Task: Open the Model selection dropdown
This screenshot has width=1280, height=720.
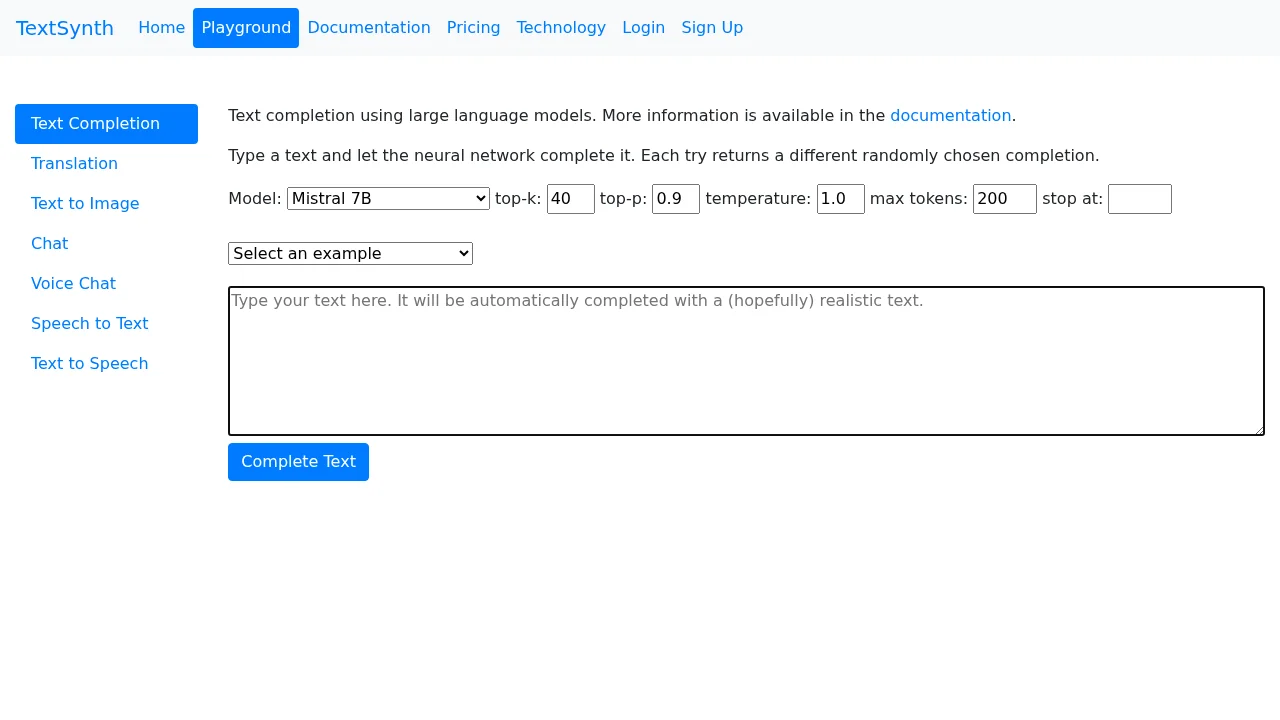Action: pos(388,198)
